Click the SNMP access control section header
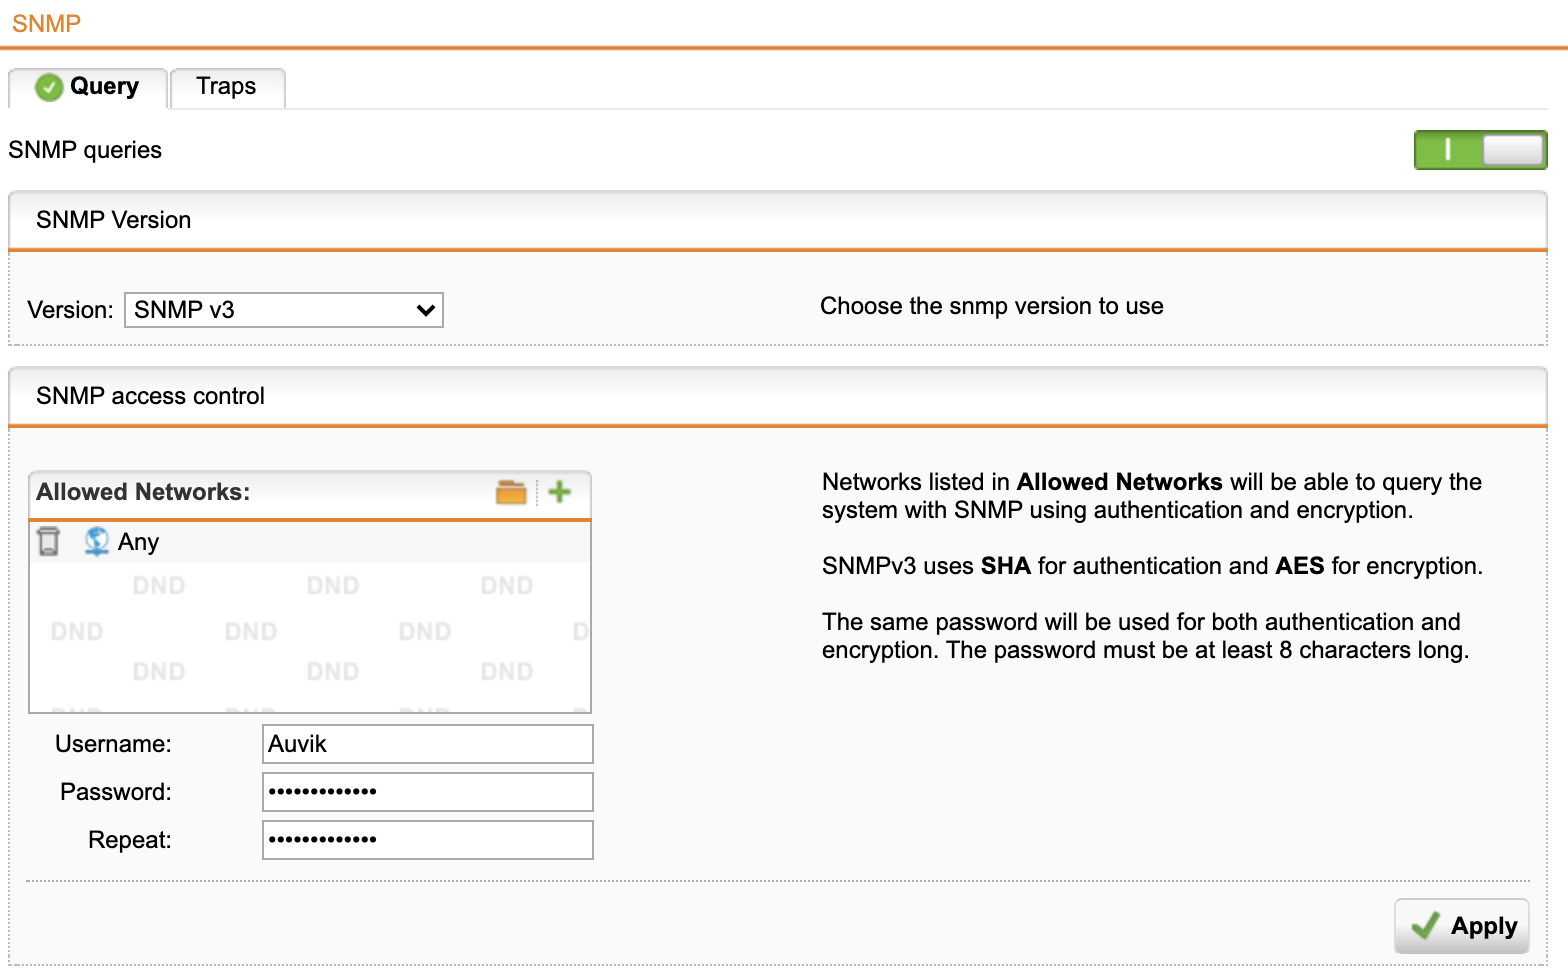The image size is (1568, 980). (778, 396)
